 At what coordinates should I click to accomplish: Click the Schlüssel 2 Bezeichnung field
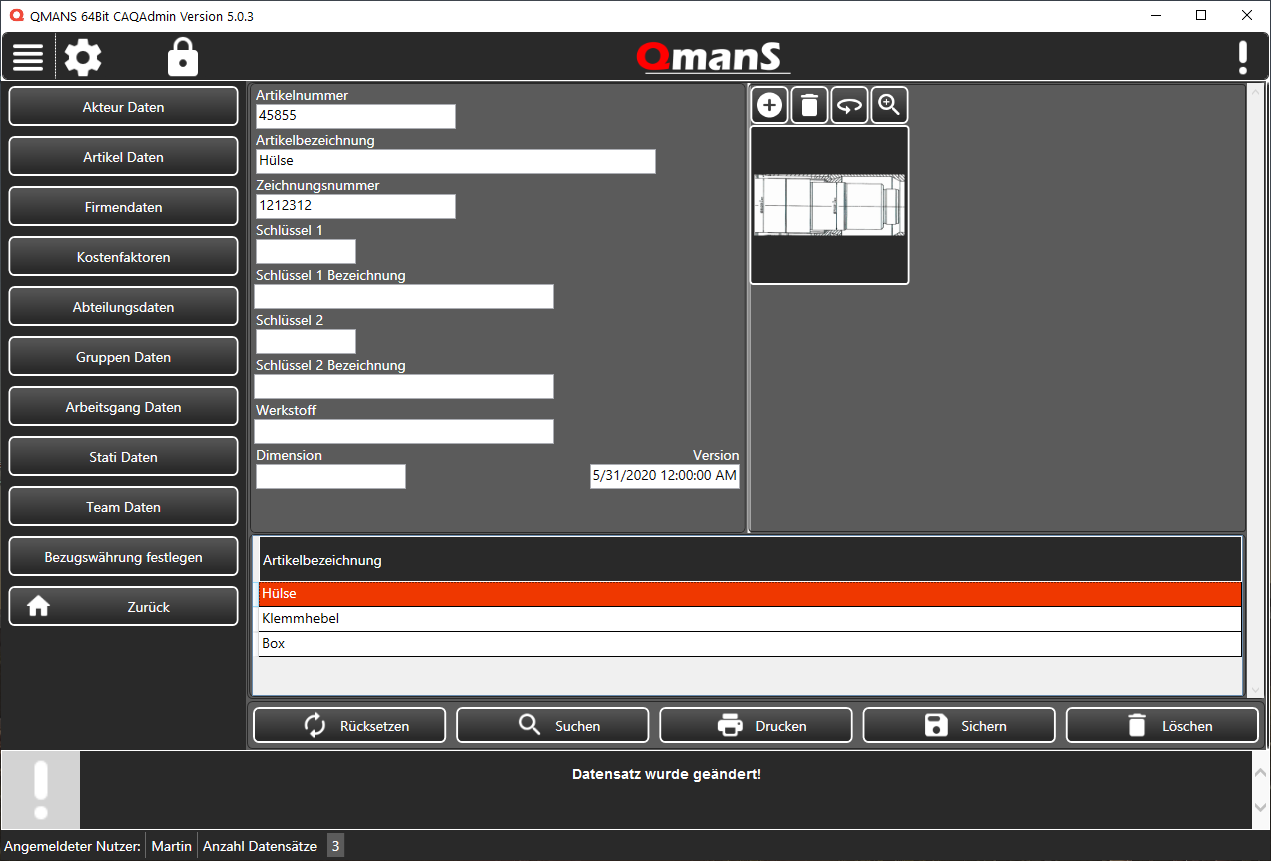coord(404,386)
